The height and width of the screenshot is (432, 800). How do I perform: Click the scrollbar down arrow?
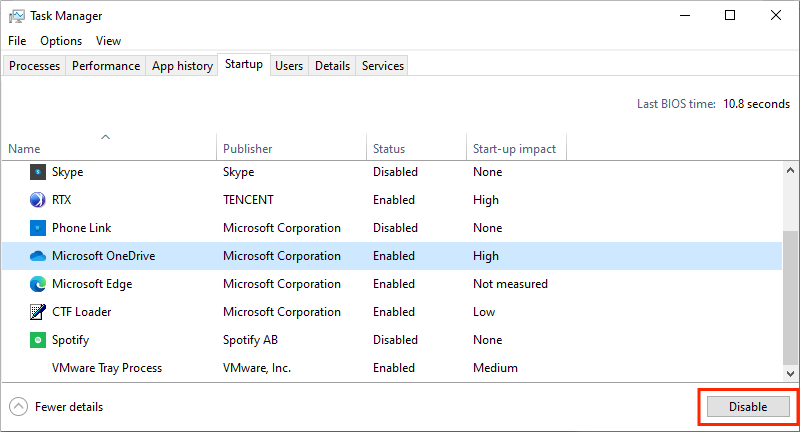click(790, 374)
